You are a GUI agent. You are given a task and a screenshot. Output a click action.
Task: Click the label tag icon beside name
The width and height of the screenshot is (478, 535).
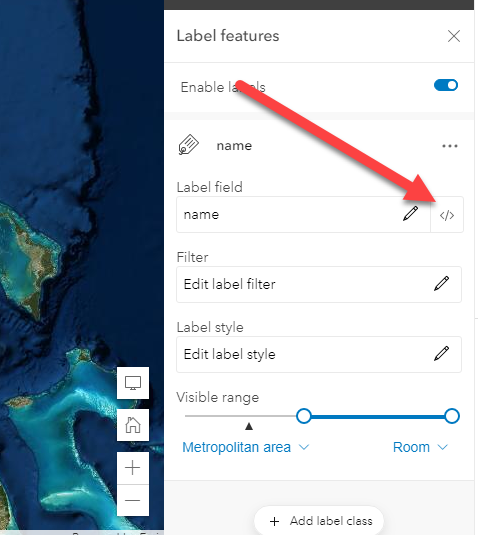coord(188,145)
